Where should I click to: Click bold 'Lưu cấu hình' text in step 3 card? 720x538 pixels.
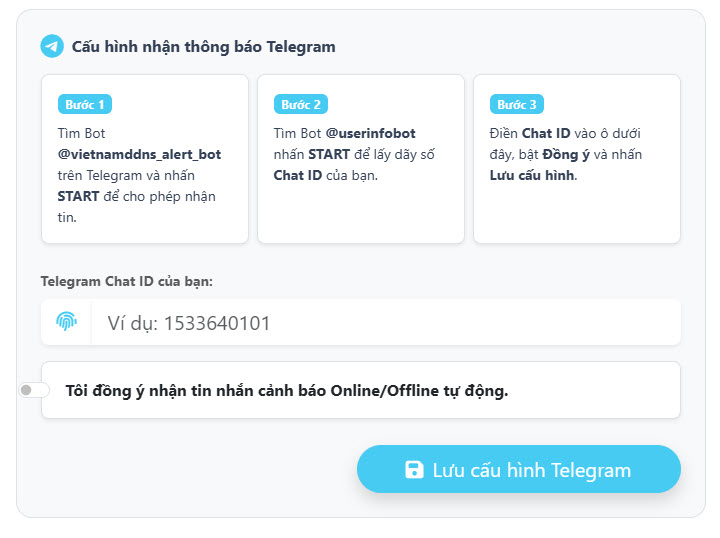click(532, 175)
